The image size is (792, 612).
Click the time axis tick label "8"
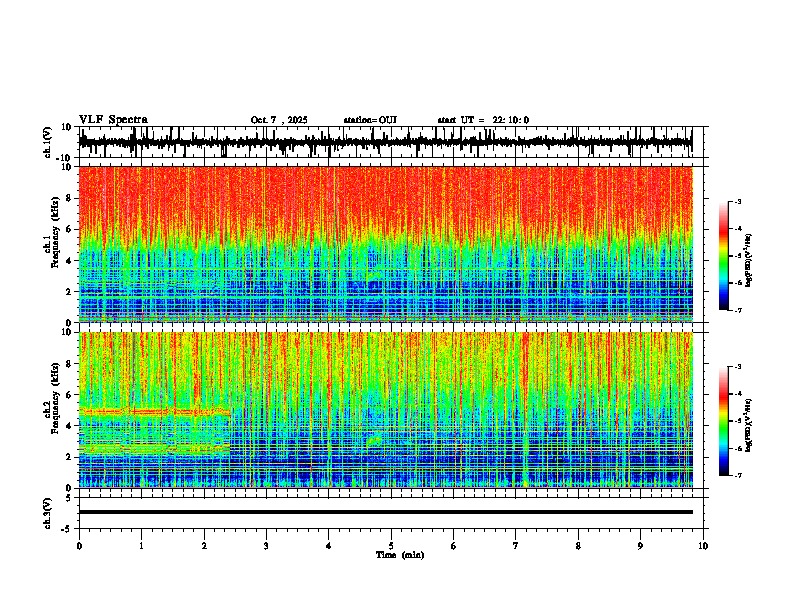coord(578,546)
